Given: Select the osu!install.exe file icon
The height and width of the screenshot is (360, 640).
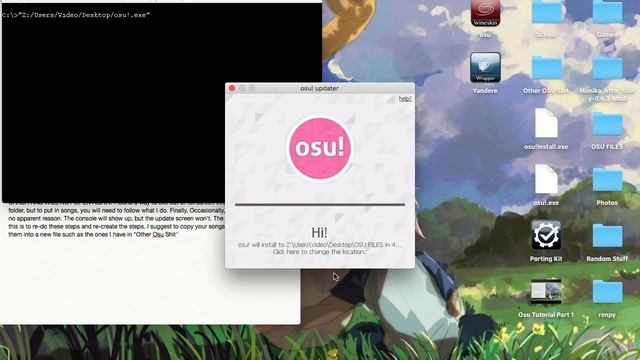Looking at the screenshot, I should tap(546, 123).
